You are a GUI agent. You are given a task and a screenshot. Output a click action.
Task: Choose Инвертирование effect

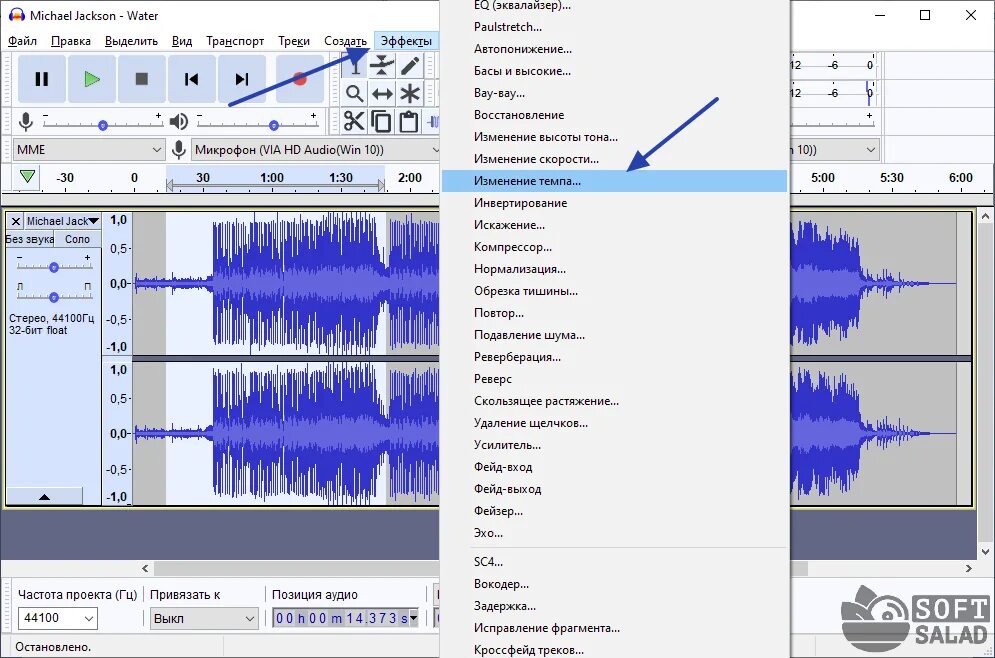[614, 203]
